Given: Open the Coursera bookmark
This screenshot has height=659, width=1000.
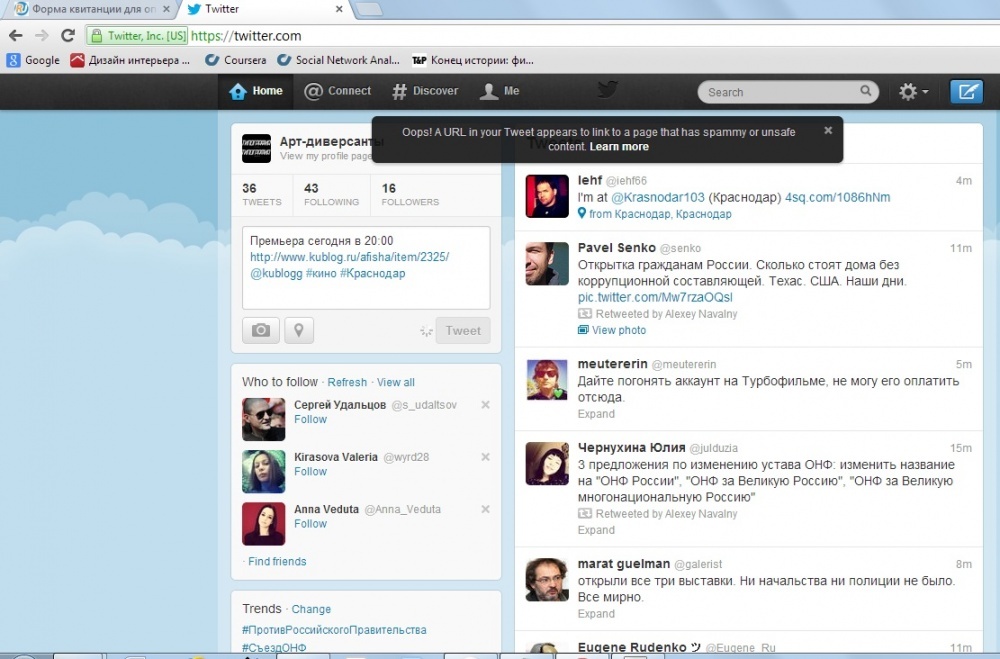Looking at the screenshot, I should (x=235, y=60).
